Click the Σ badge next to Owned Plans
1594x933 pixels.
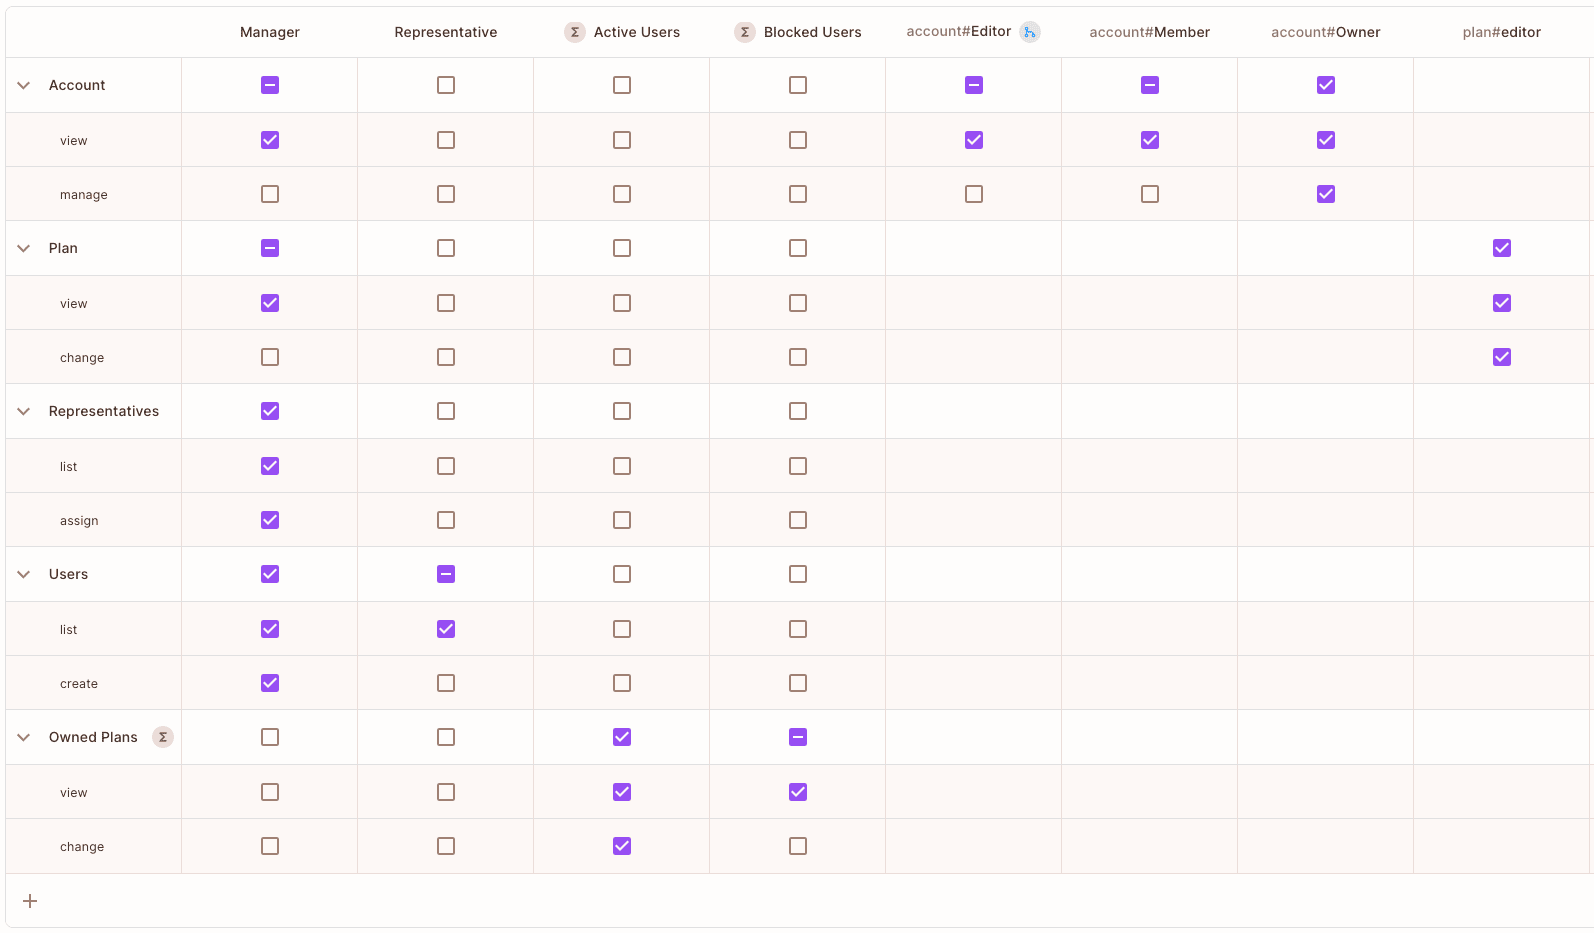pyautogui.click(x=162, y=737)
